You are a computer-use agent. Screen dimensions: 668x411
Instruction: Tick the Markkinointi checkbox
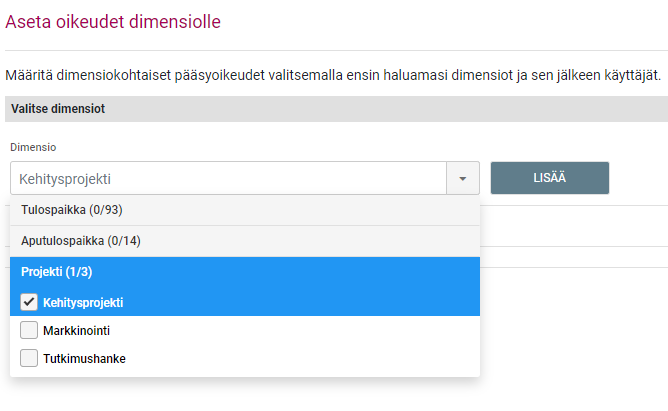(29, 330)
